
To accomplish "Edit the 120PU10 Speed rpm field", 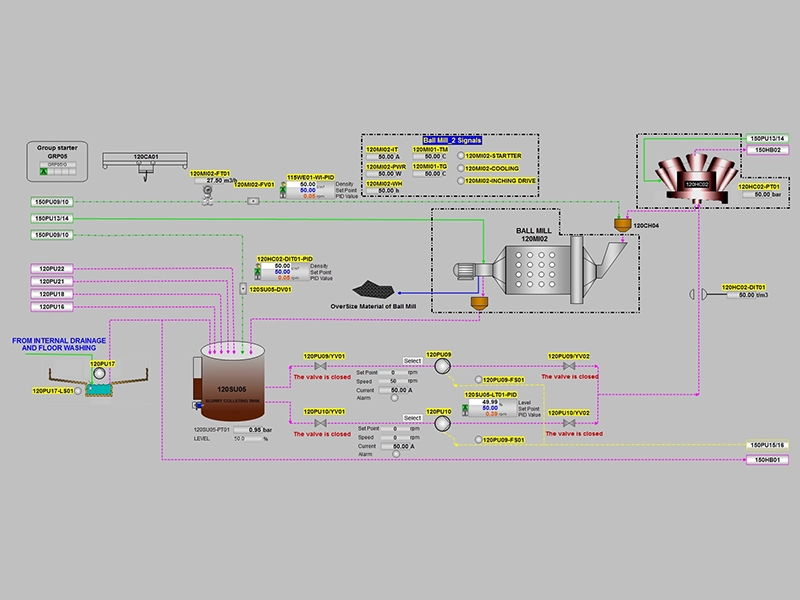I will pos(395,438).
